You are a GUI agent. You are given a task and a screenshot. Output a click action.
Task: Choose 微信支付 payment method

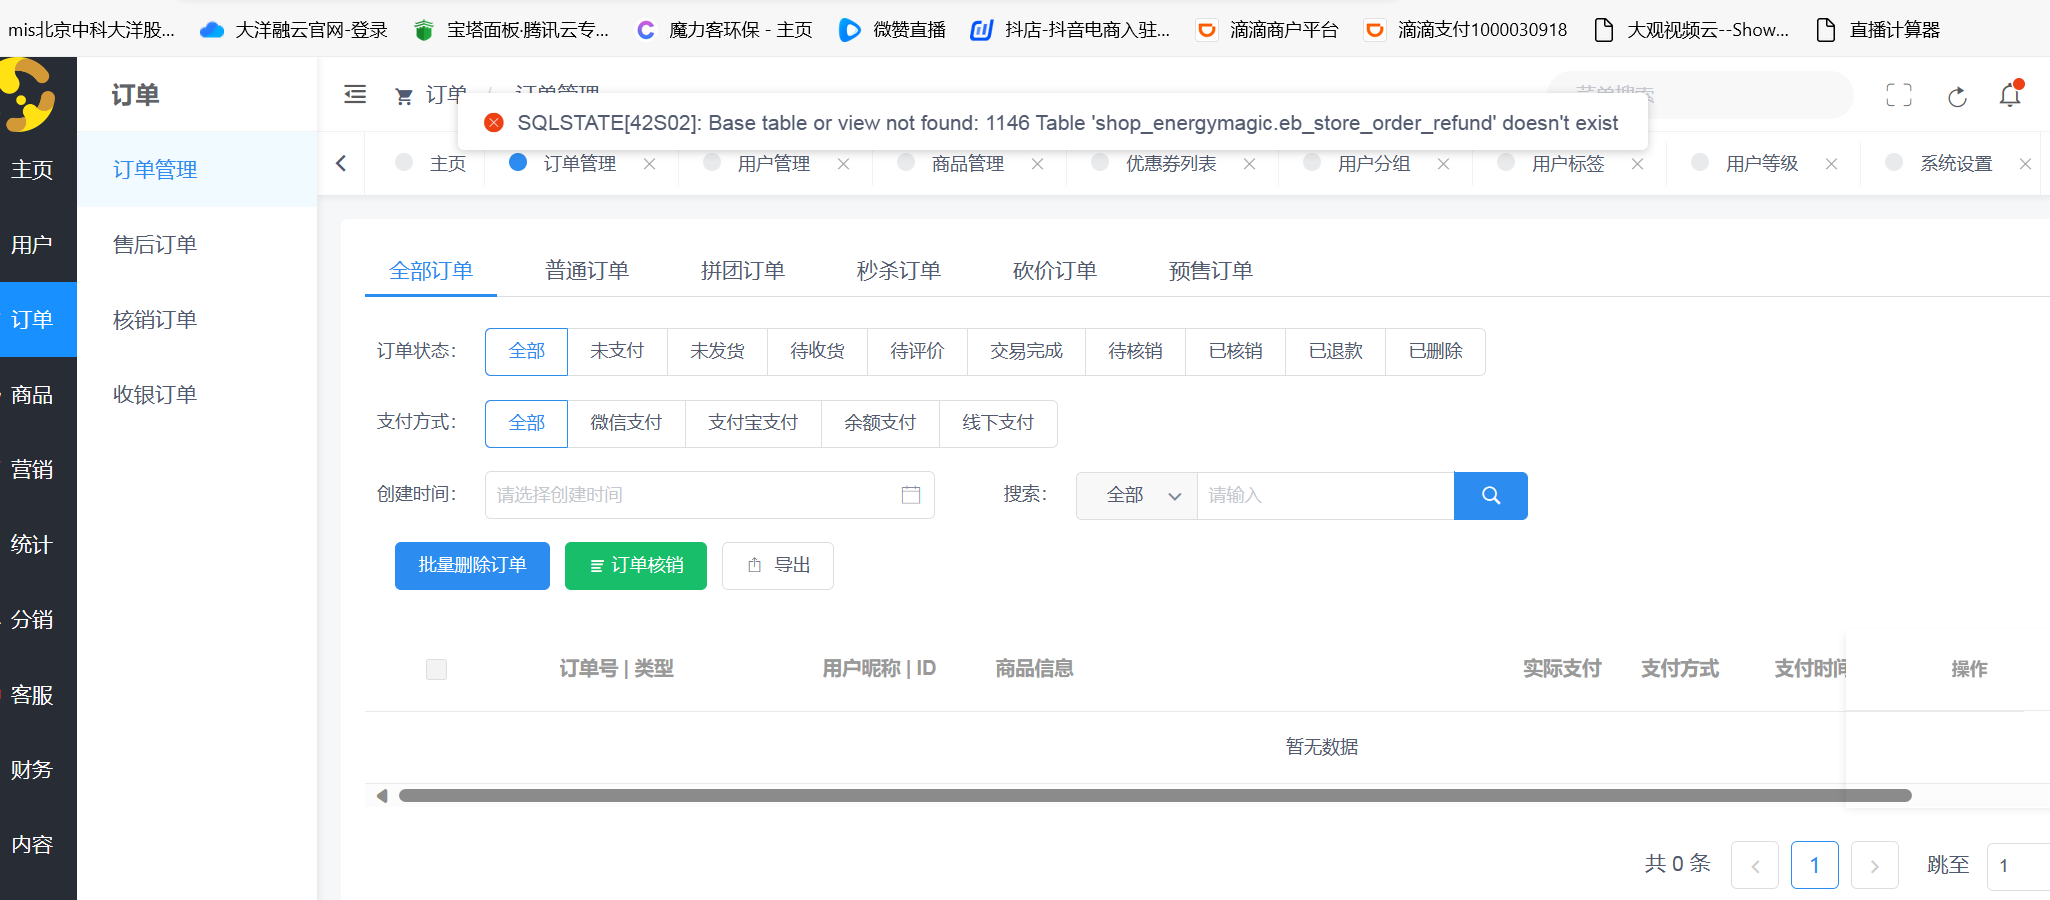tap(626, 424)
